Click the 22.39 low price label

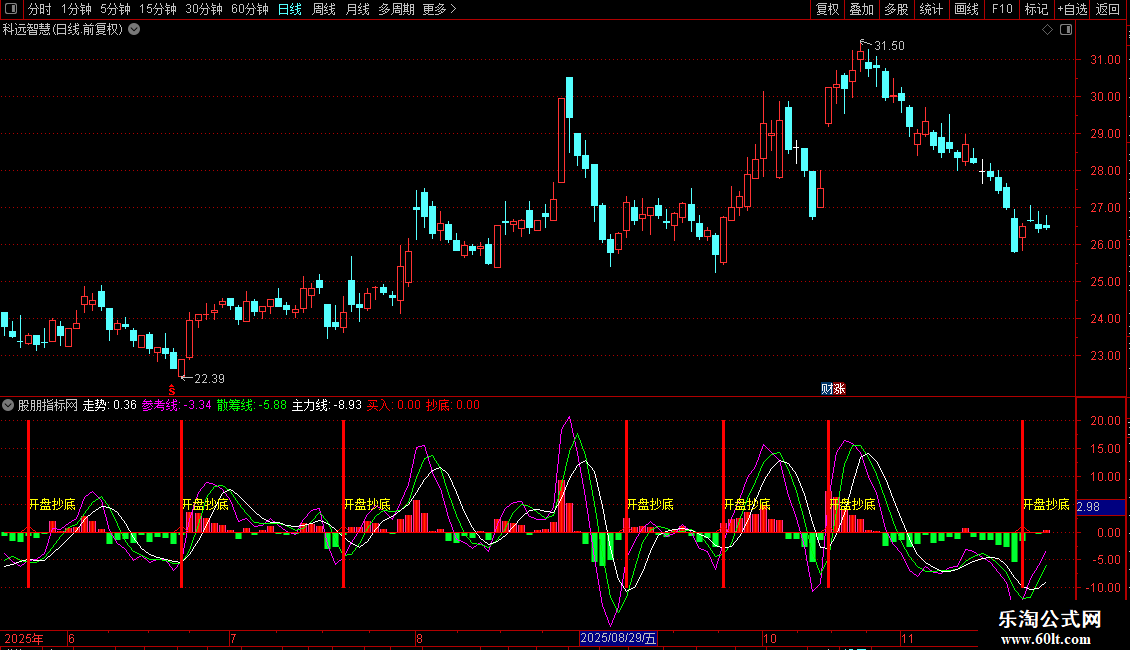point(209,378)
